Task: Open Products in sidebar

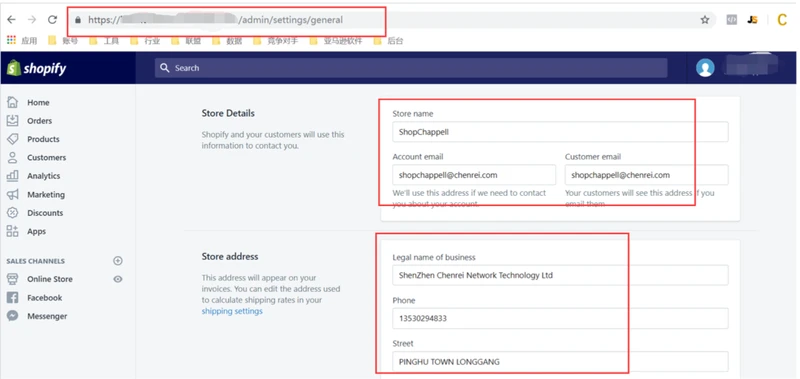Action: pyautogui.click(x=43, y=139)
